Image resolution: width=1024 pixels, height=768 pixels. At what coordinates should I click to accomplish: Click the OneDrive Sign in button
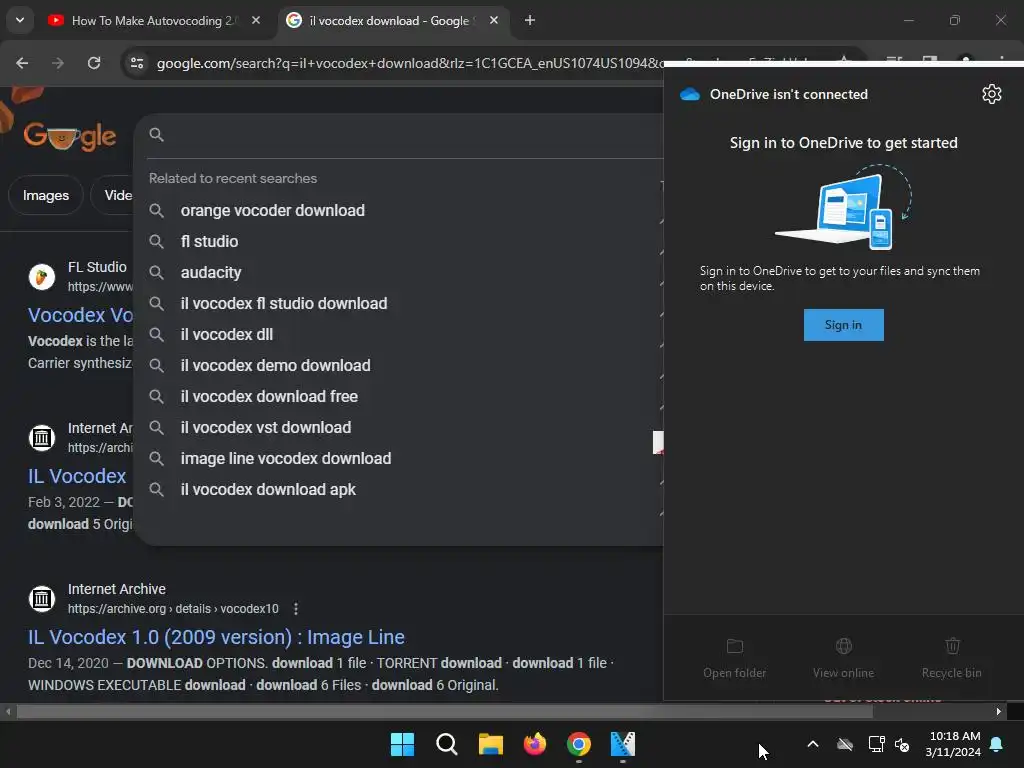click(x=843, y=325)
